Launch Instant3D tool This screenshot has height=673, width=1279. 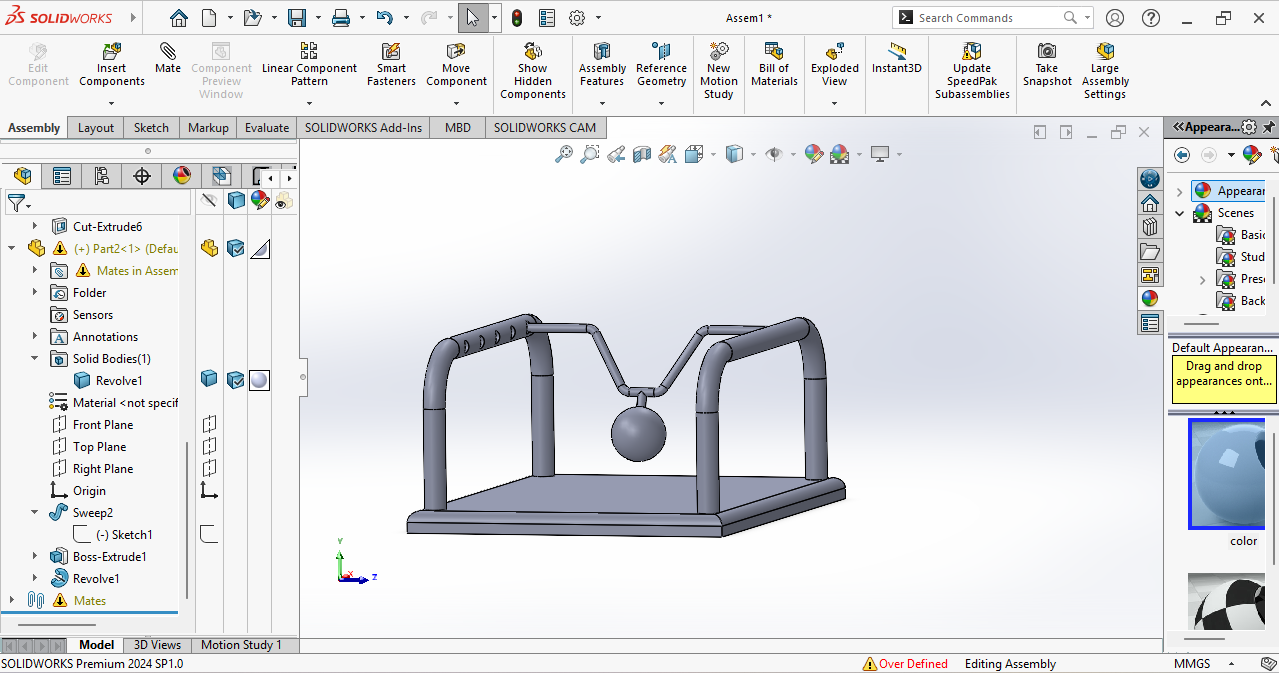[896, 58]
